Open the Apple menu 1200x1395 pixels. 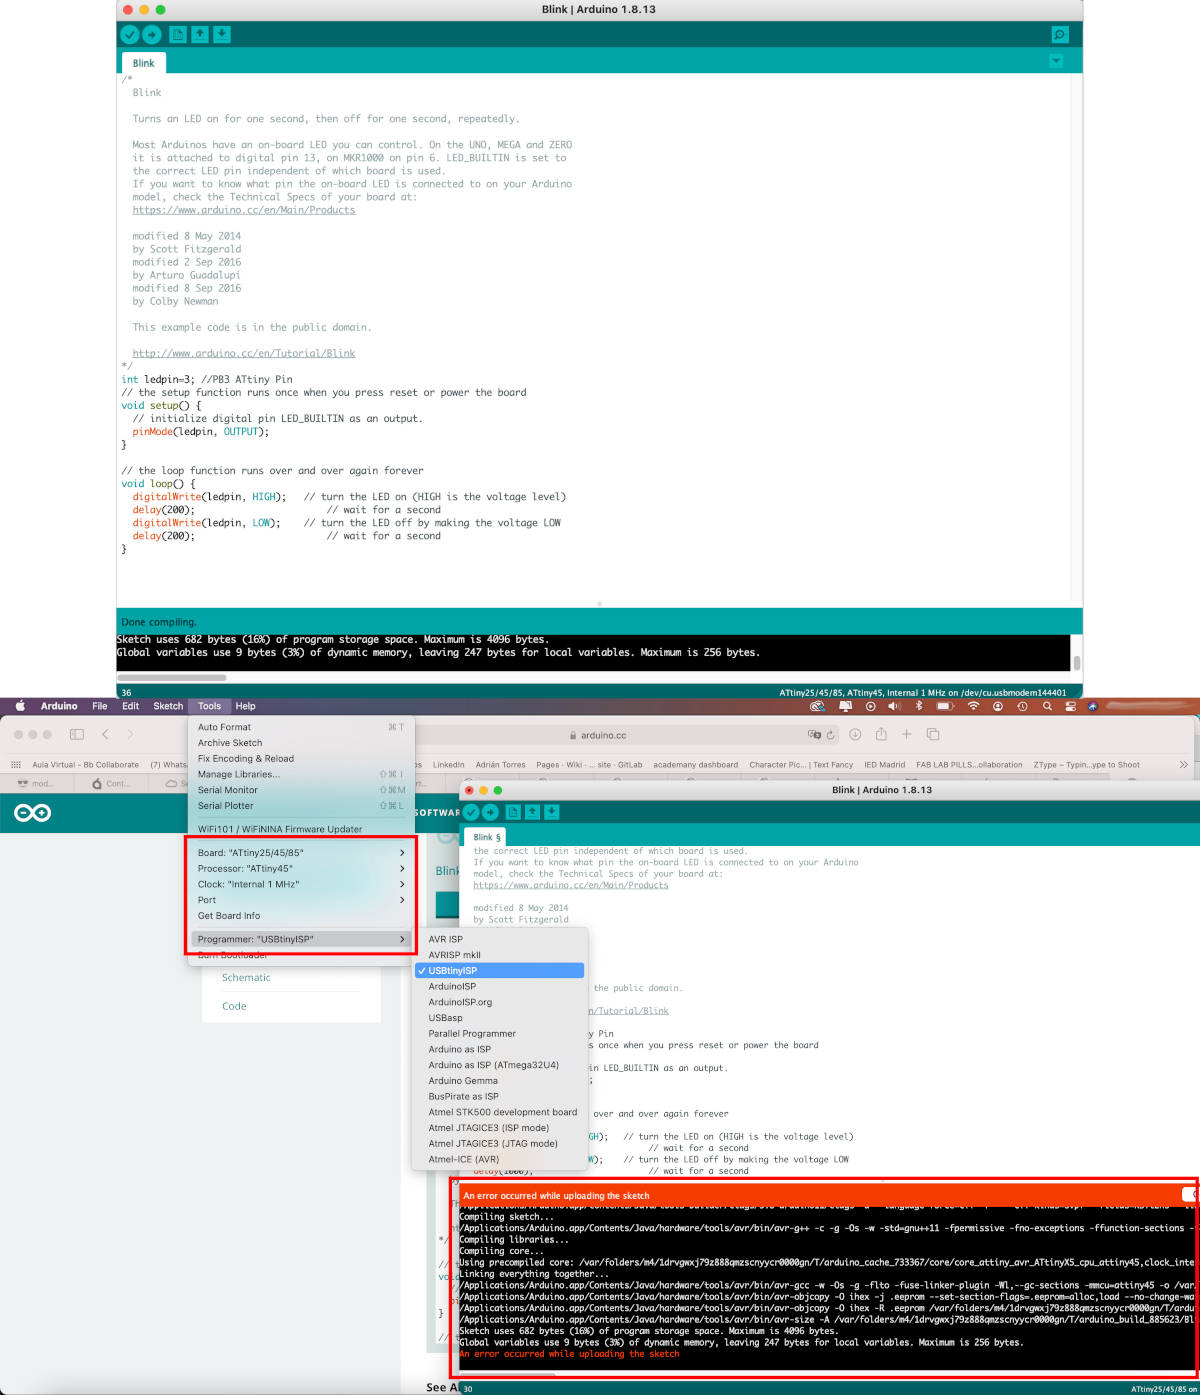[x=18, y=706]
